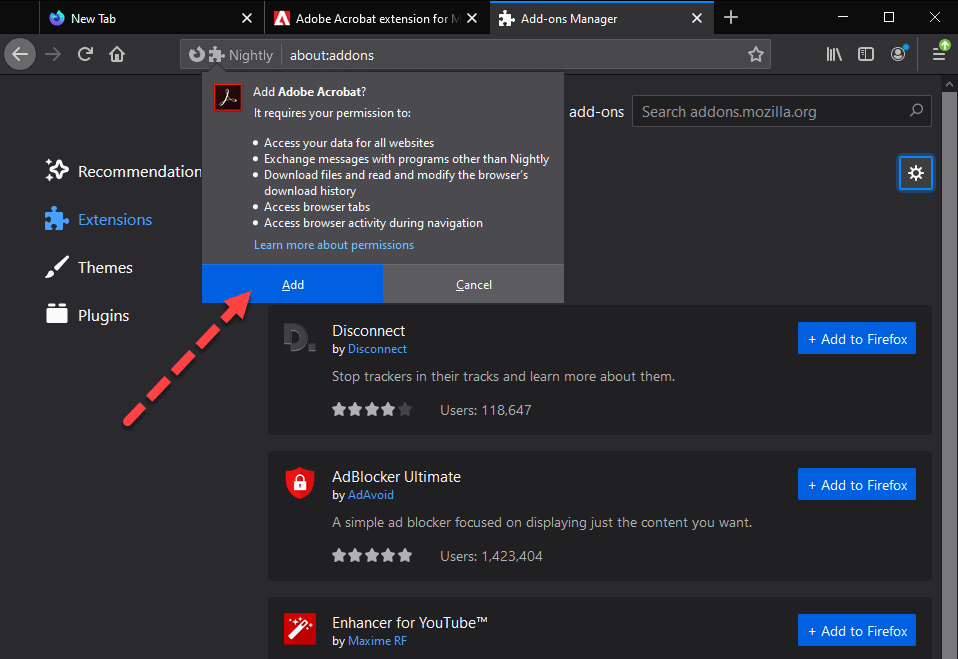Close the Adobe Acrobat extension tab
Image resolution: width=958 pixels, height=659 pixels.
point(472,18)
